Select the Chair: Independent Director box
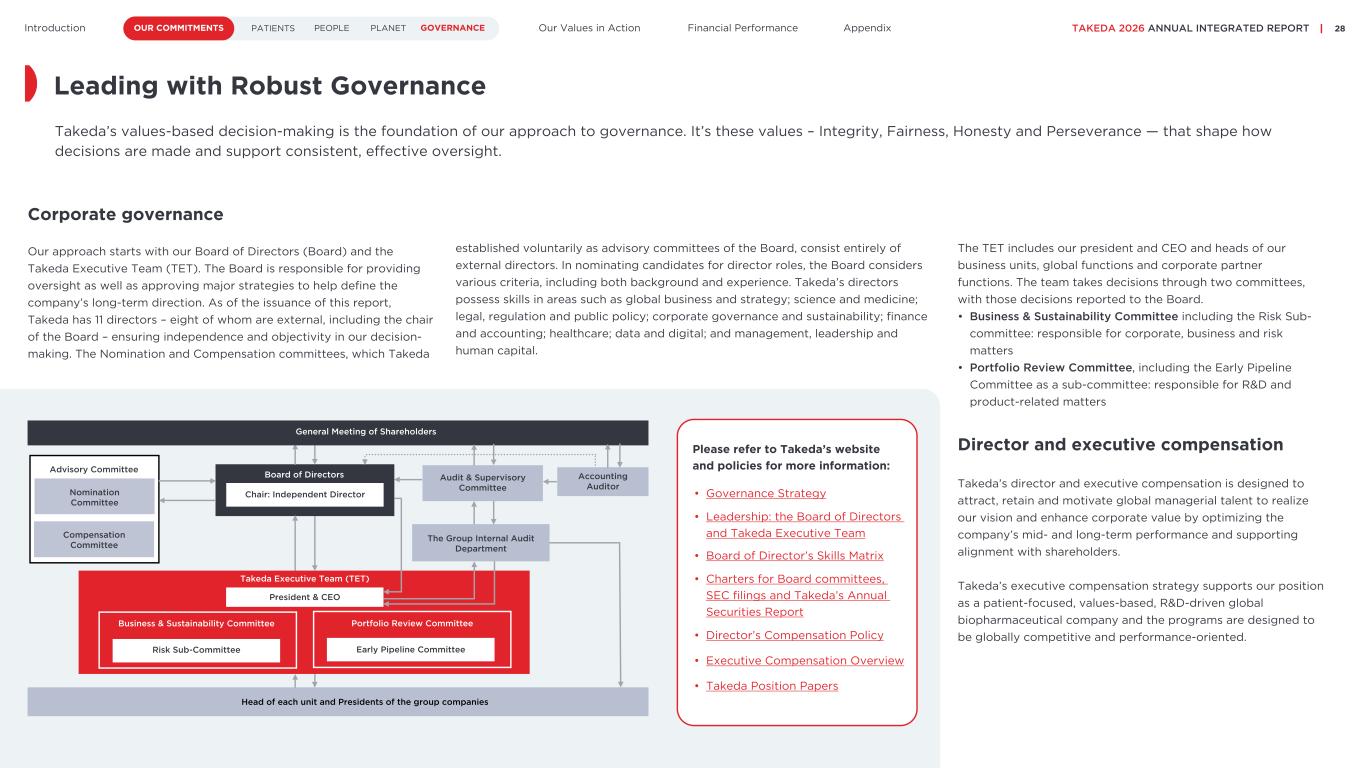 pos(304,494)
